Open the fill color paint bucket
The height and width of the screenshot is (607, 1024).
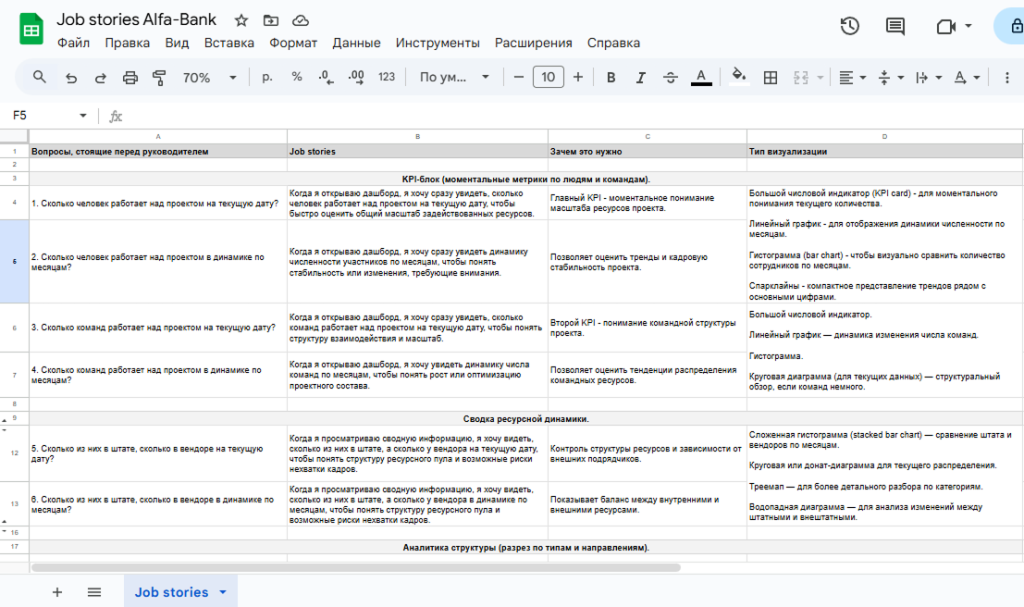coord(739,76)
